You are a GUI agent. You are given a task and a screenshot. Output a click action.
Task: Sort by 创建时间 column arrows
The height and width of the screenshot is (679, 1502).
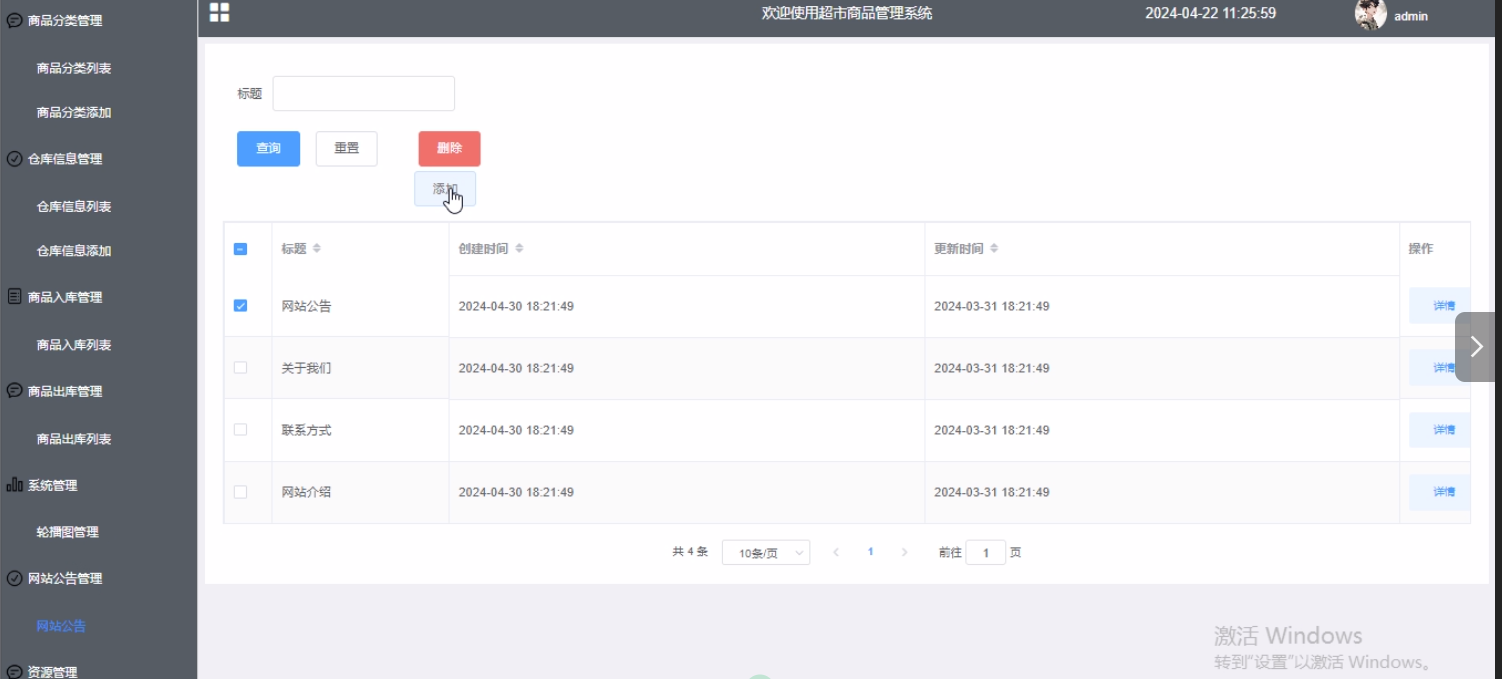(x=519, y=248)
